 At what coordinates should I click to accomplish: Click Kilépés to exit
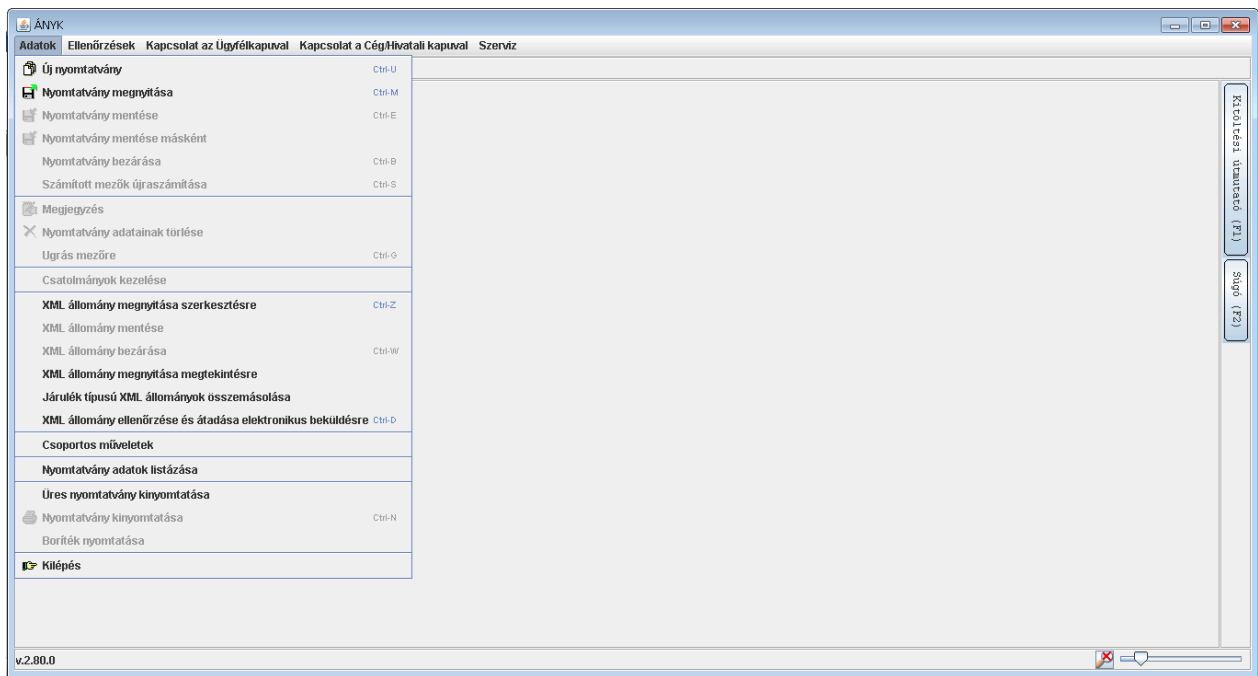point(214,565)
